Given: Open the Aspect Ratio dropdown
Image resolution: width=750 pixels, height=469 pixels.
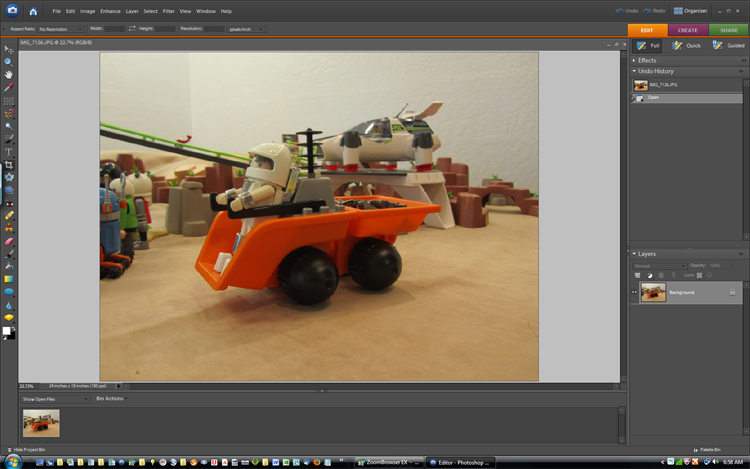Looking at the screenshot, I should pos(60,29).
